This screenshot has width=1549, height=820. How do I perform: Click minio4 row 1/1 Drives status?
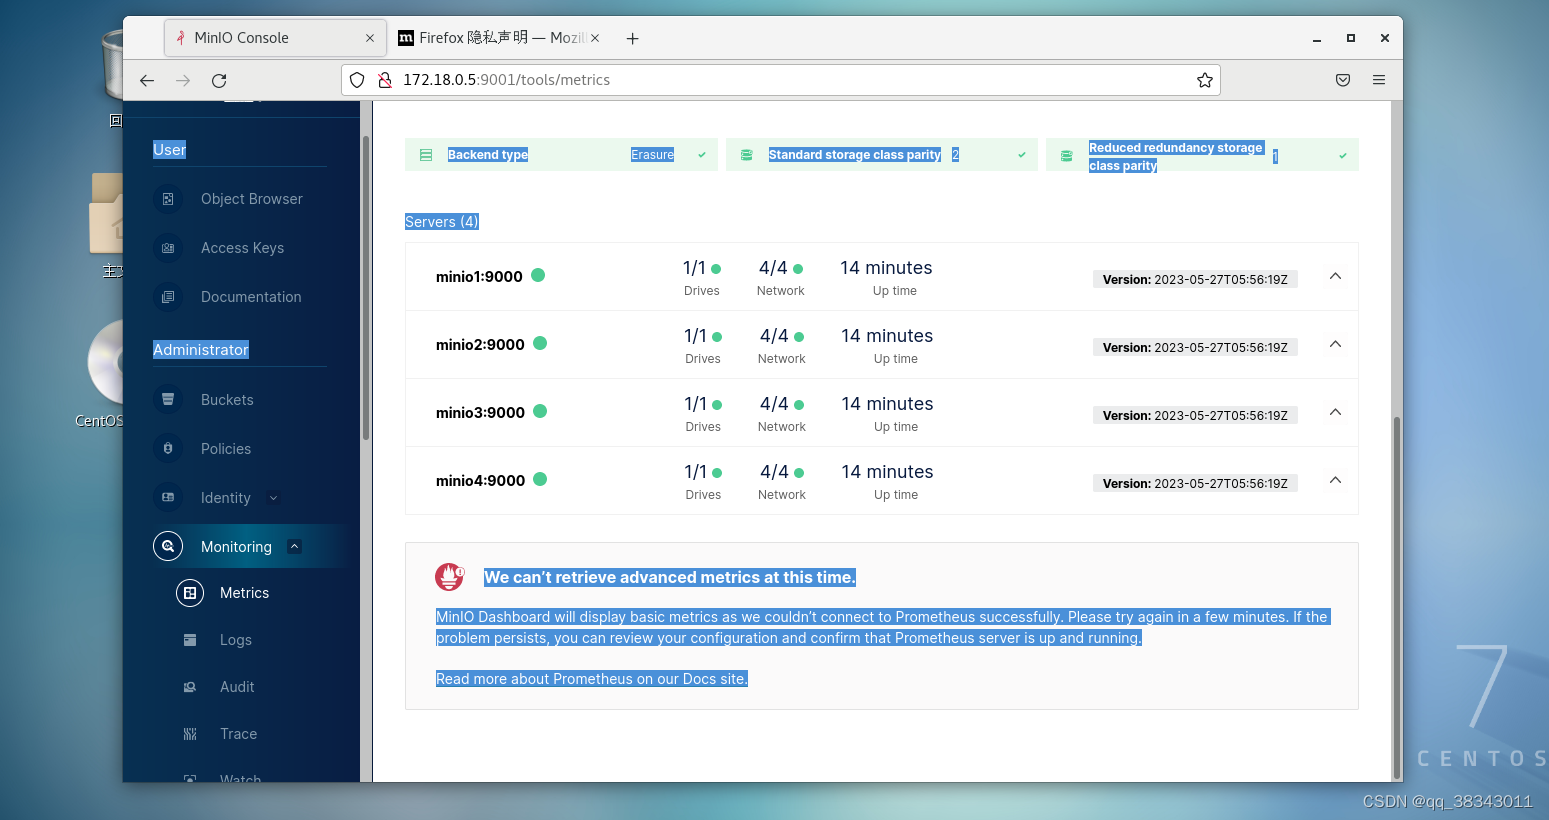tap(703, 482)
